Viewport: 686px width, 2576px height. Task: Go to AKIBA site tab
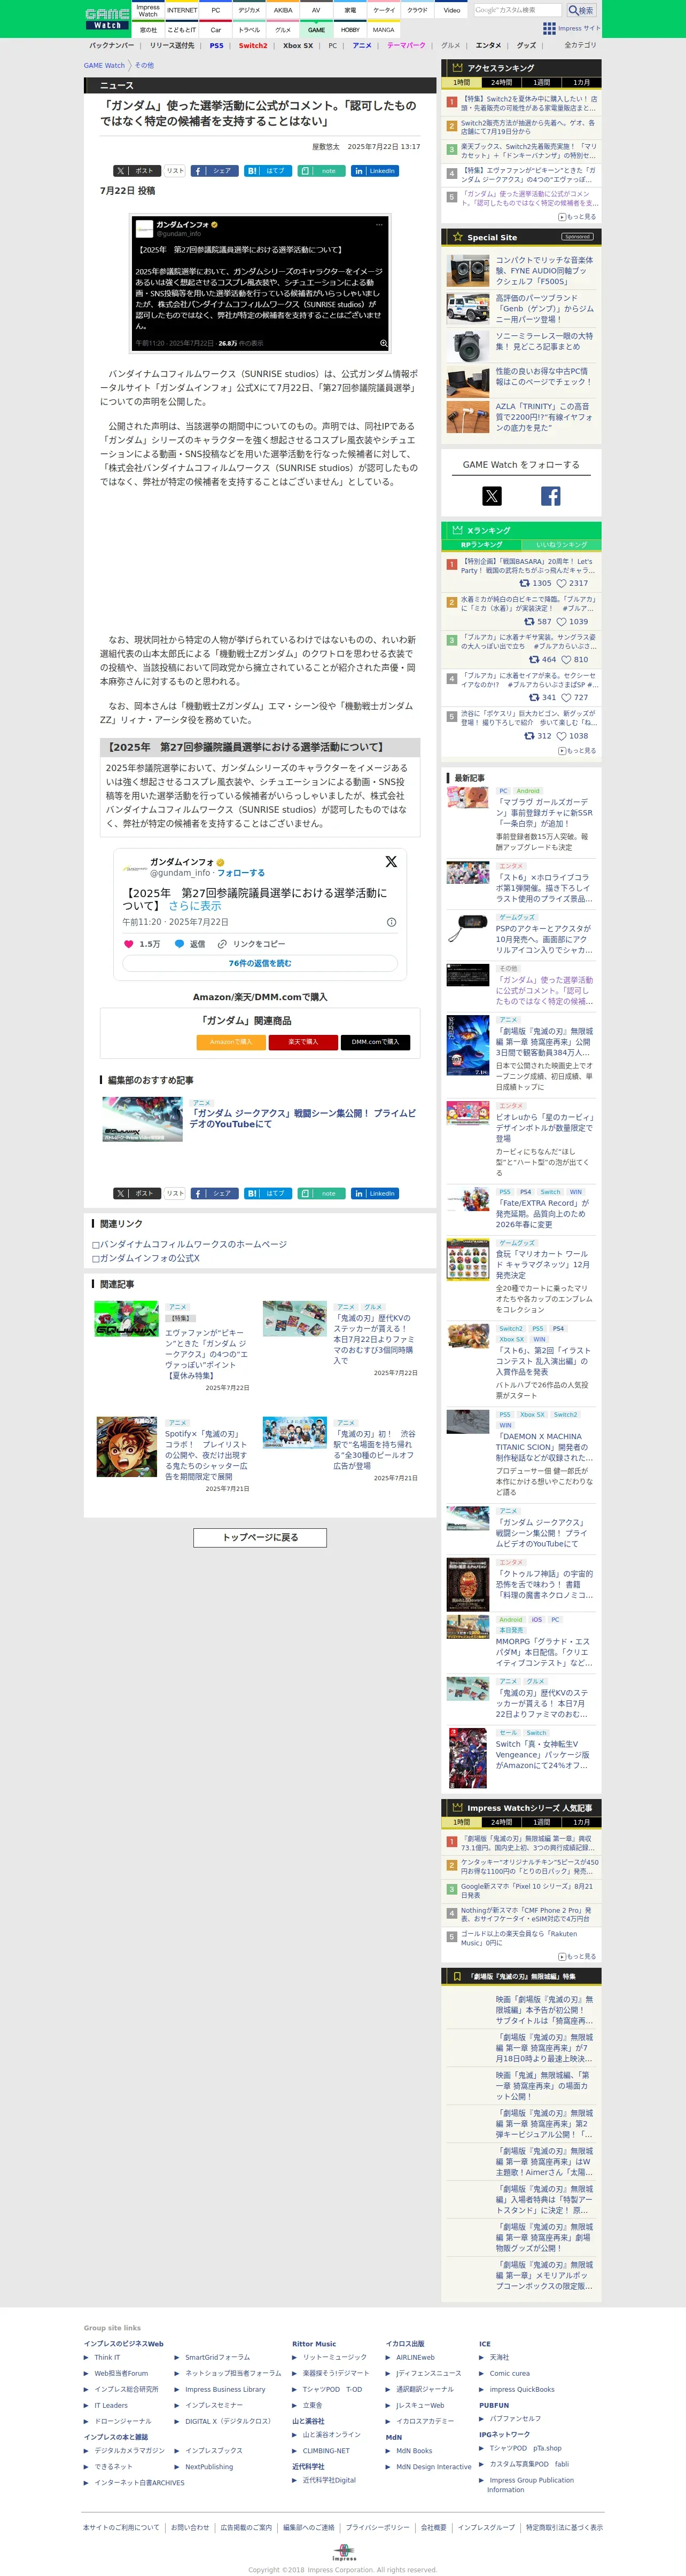[283, 10]
